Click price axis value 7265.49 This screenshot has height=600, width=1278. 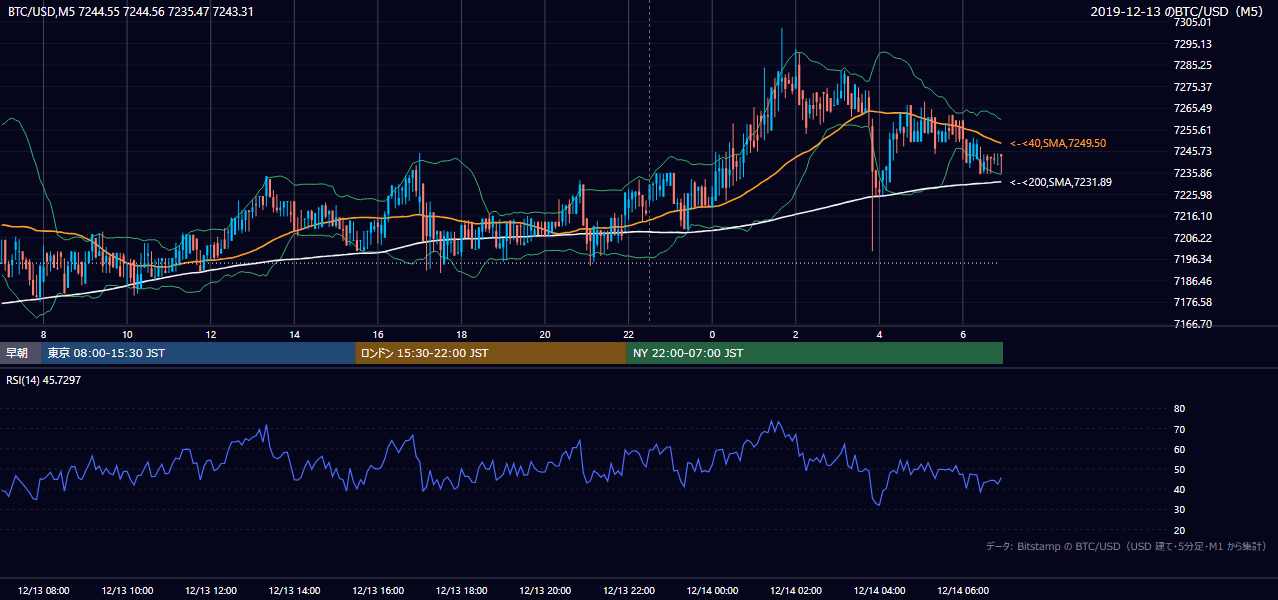[1192, 108]
